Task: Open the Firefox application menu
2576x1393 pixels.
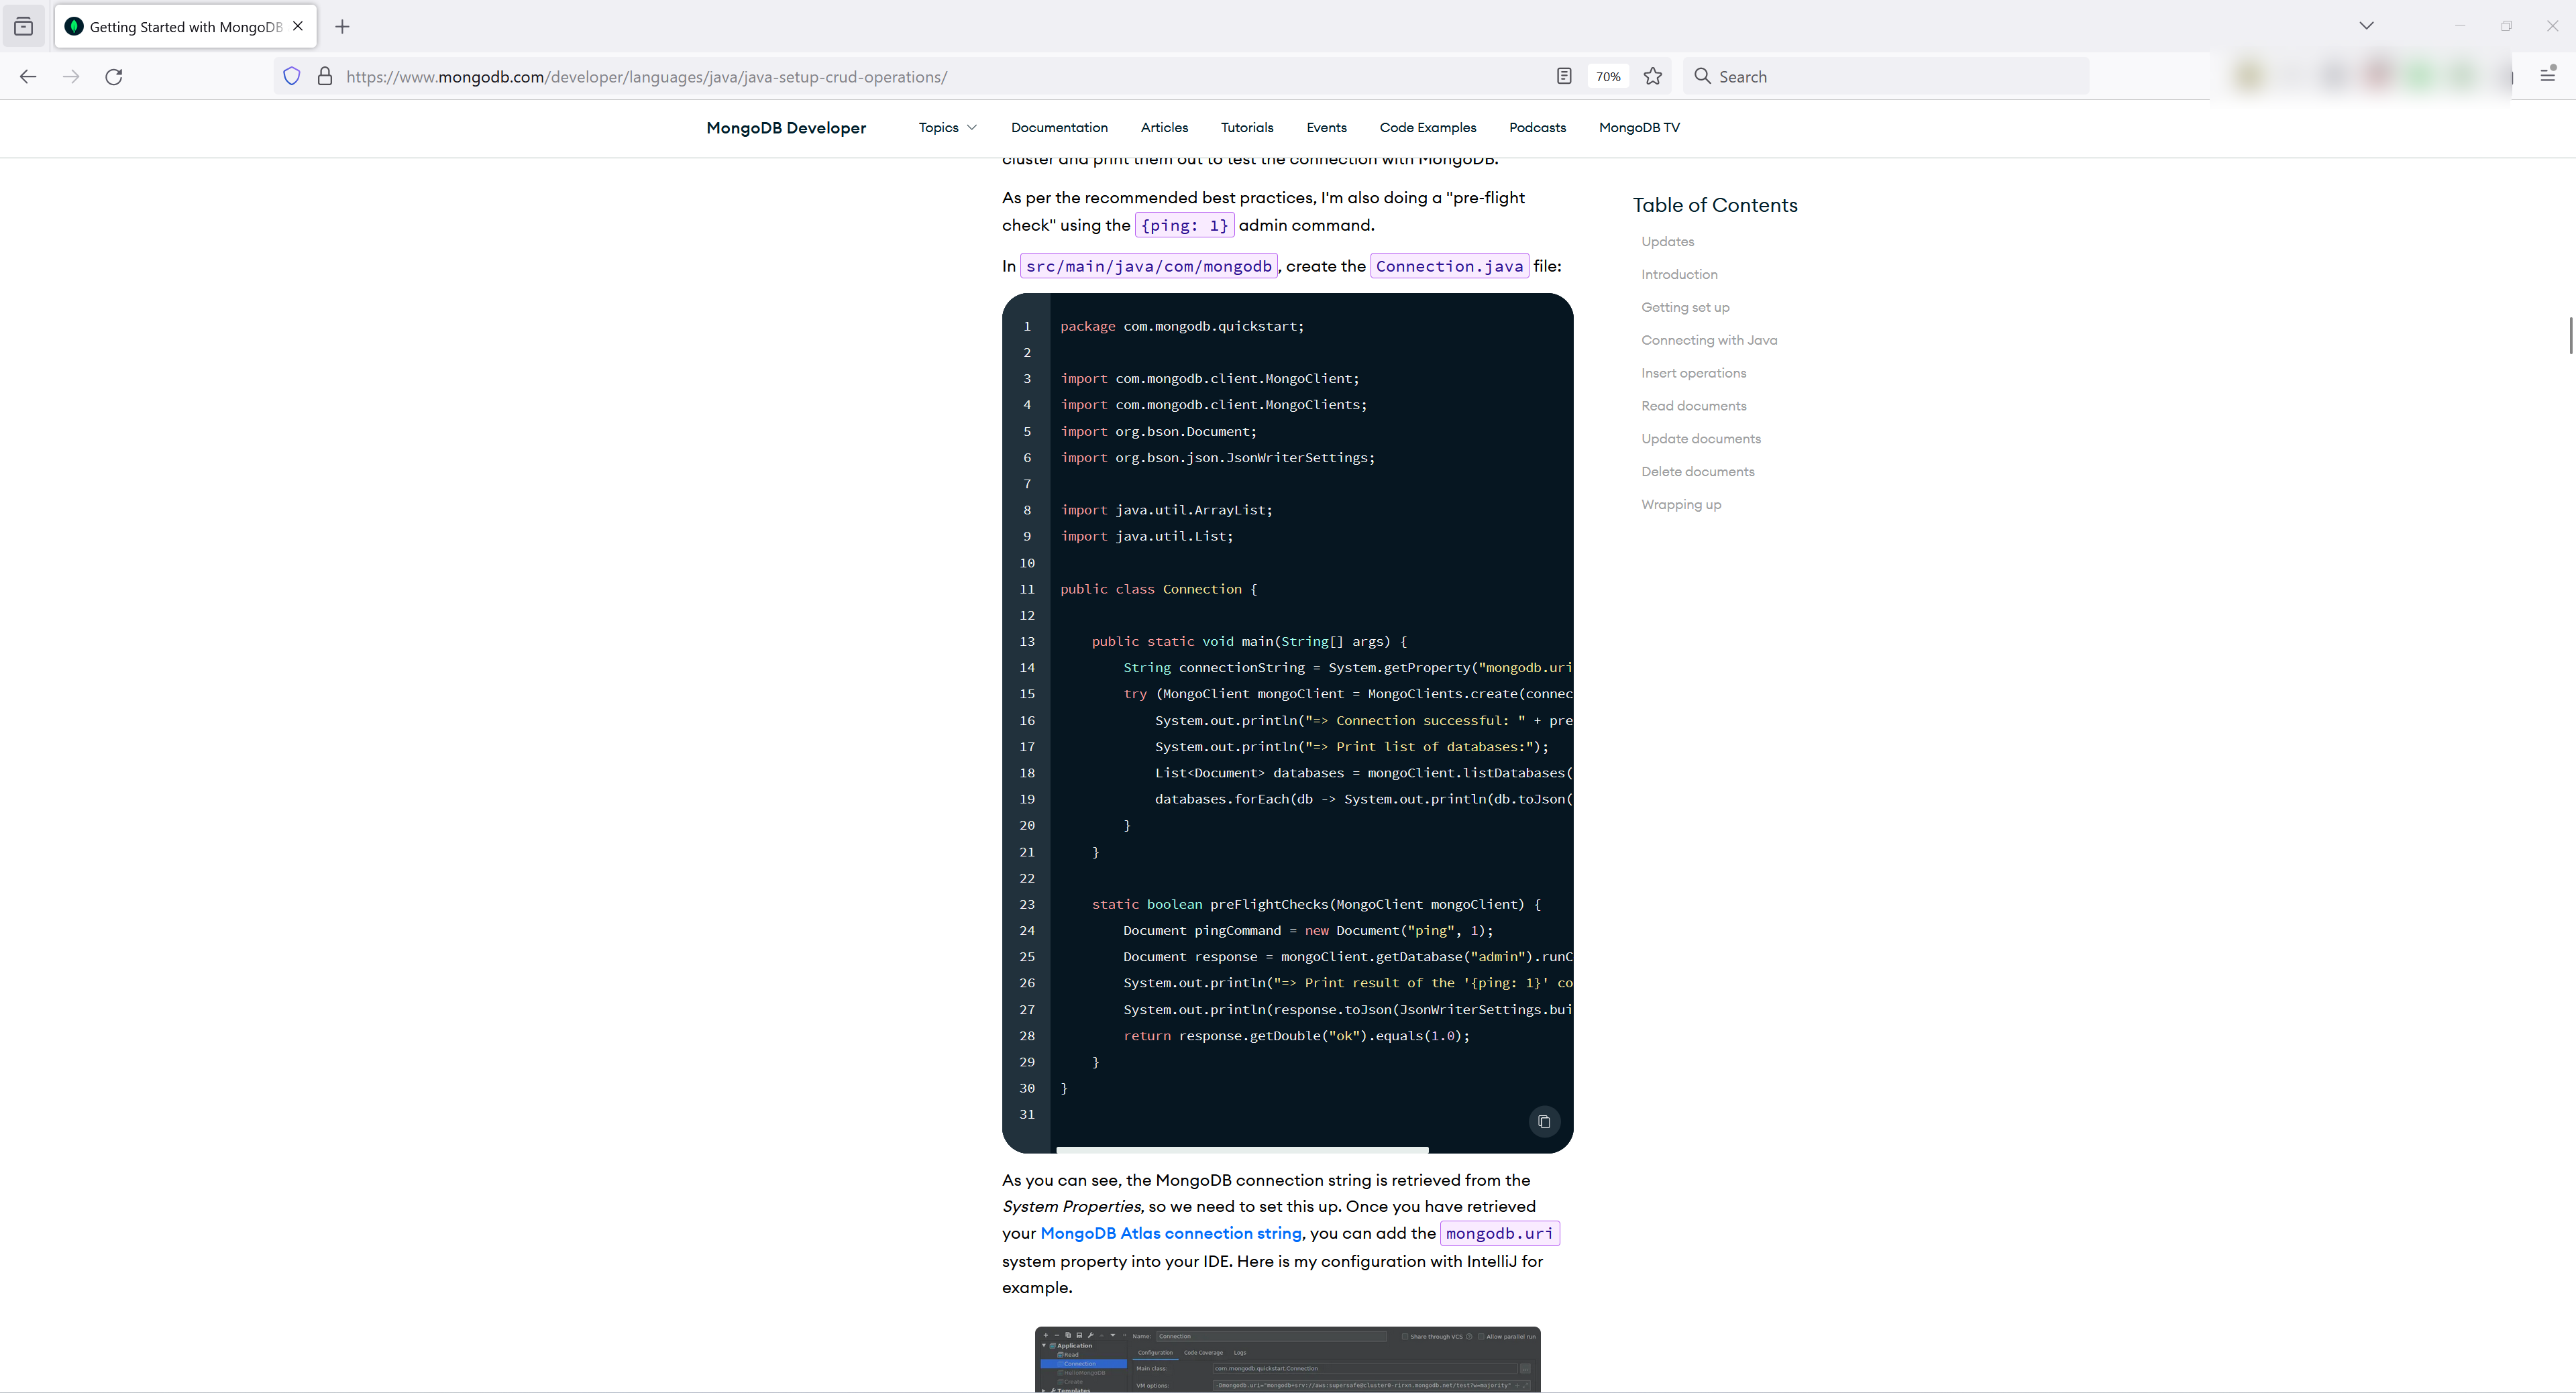Action: pyautogui.click(x=2547, y=76)
